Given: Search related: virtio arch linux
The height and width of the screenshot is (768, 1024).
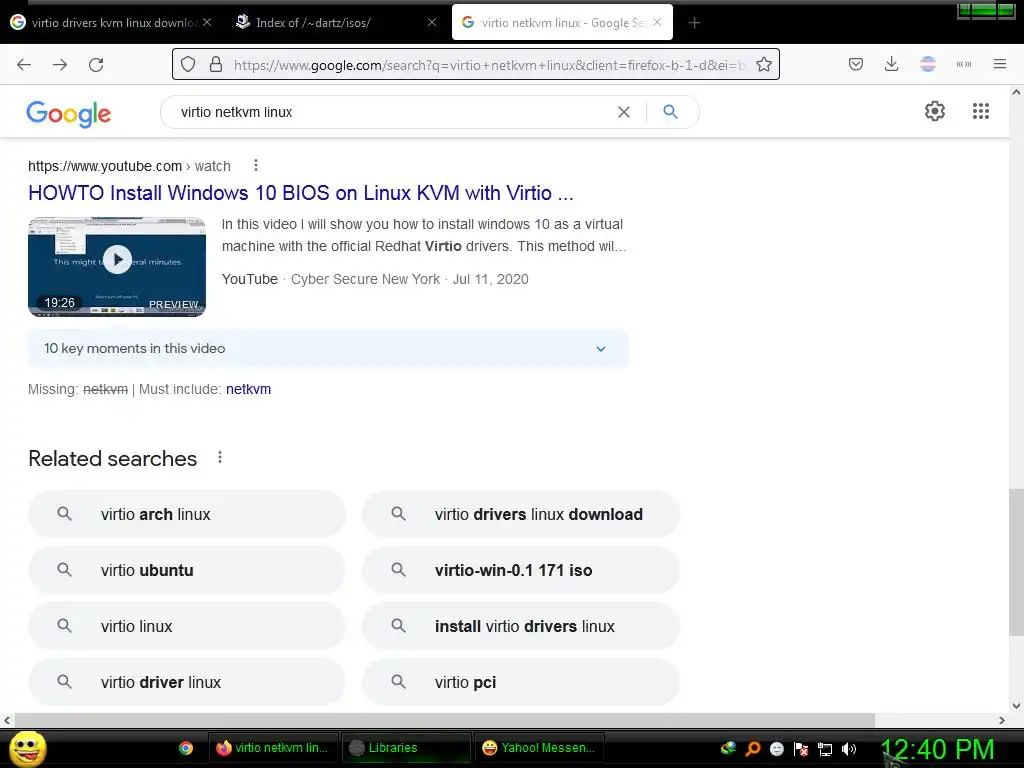Looking at the screenshot, I should pos(187,515).
